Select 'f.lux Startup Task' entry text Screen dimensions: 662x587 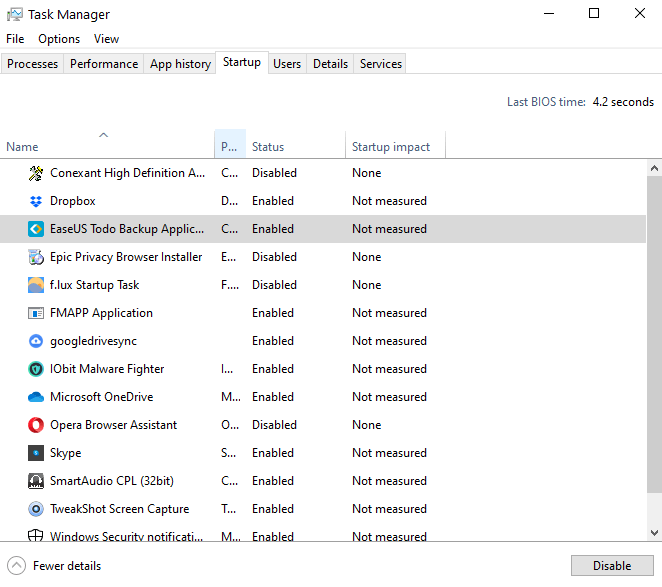95,285
